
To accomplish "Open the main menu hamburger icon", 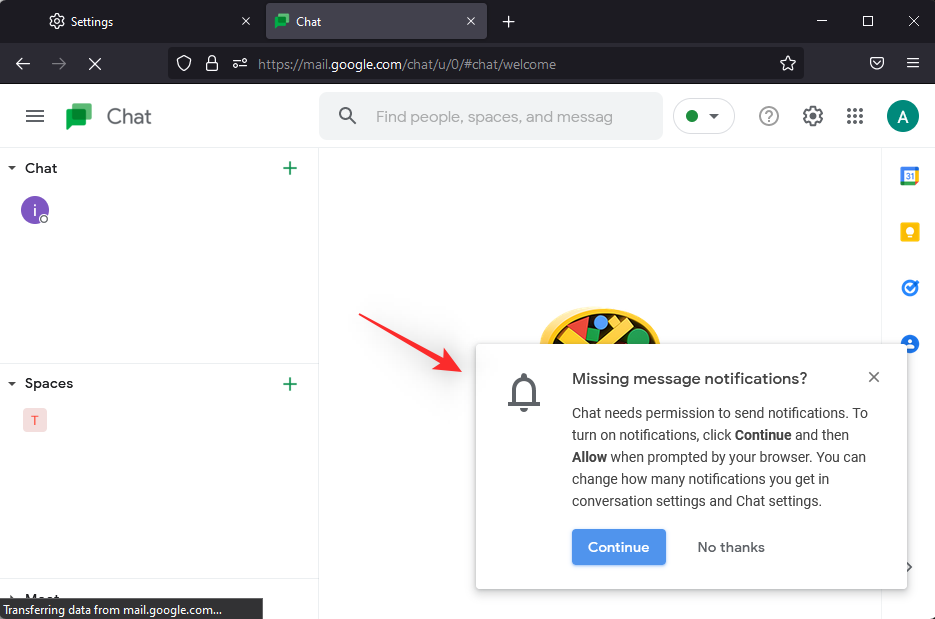I will (x=35, y=116).
